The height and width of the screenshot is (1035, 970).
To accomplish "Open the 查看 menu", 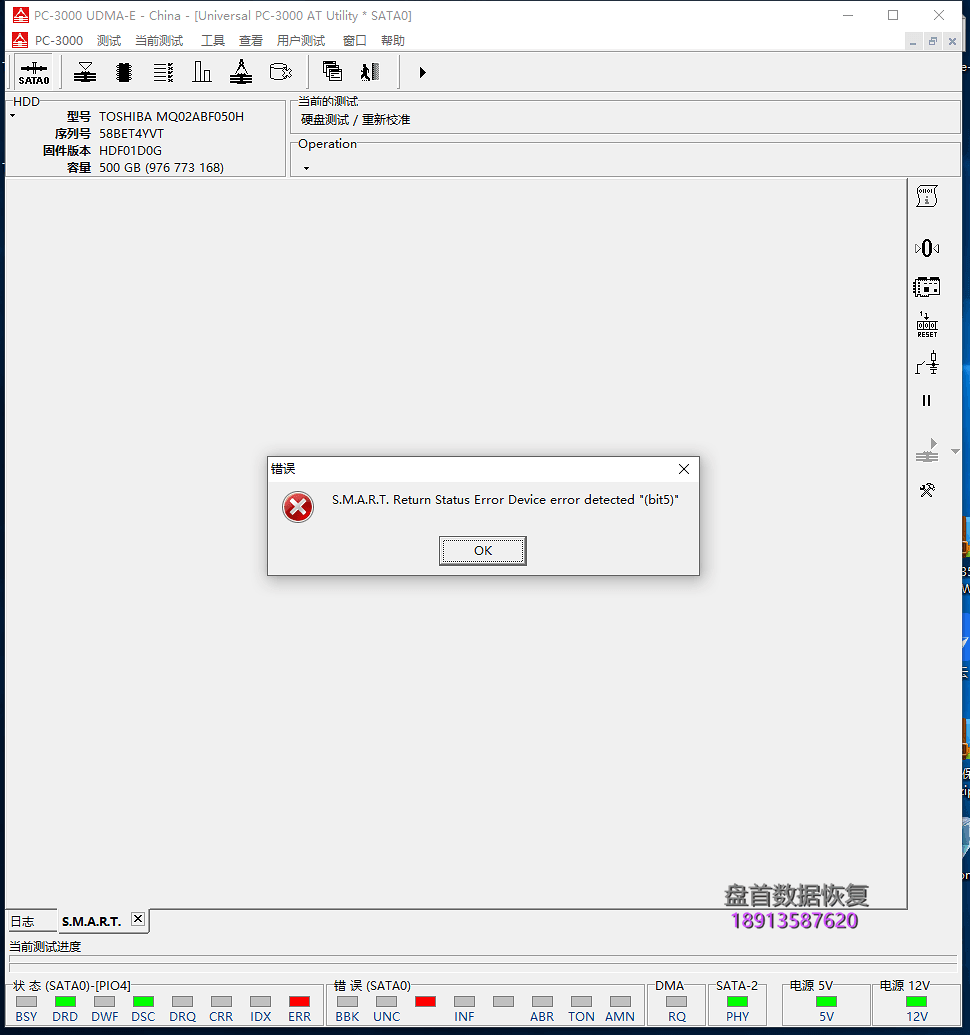I will pos(251,41).
